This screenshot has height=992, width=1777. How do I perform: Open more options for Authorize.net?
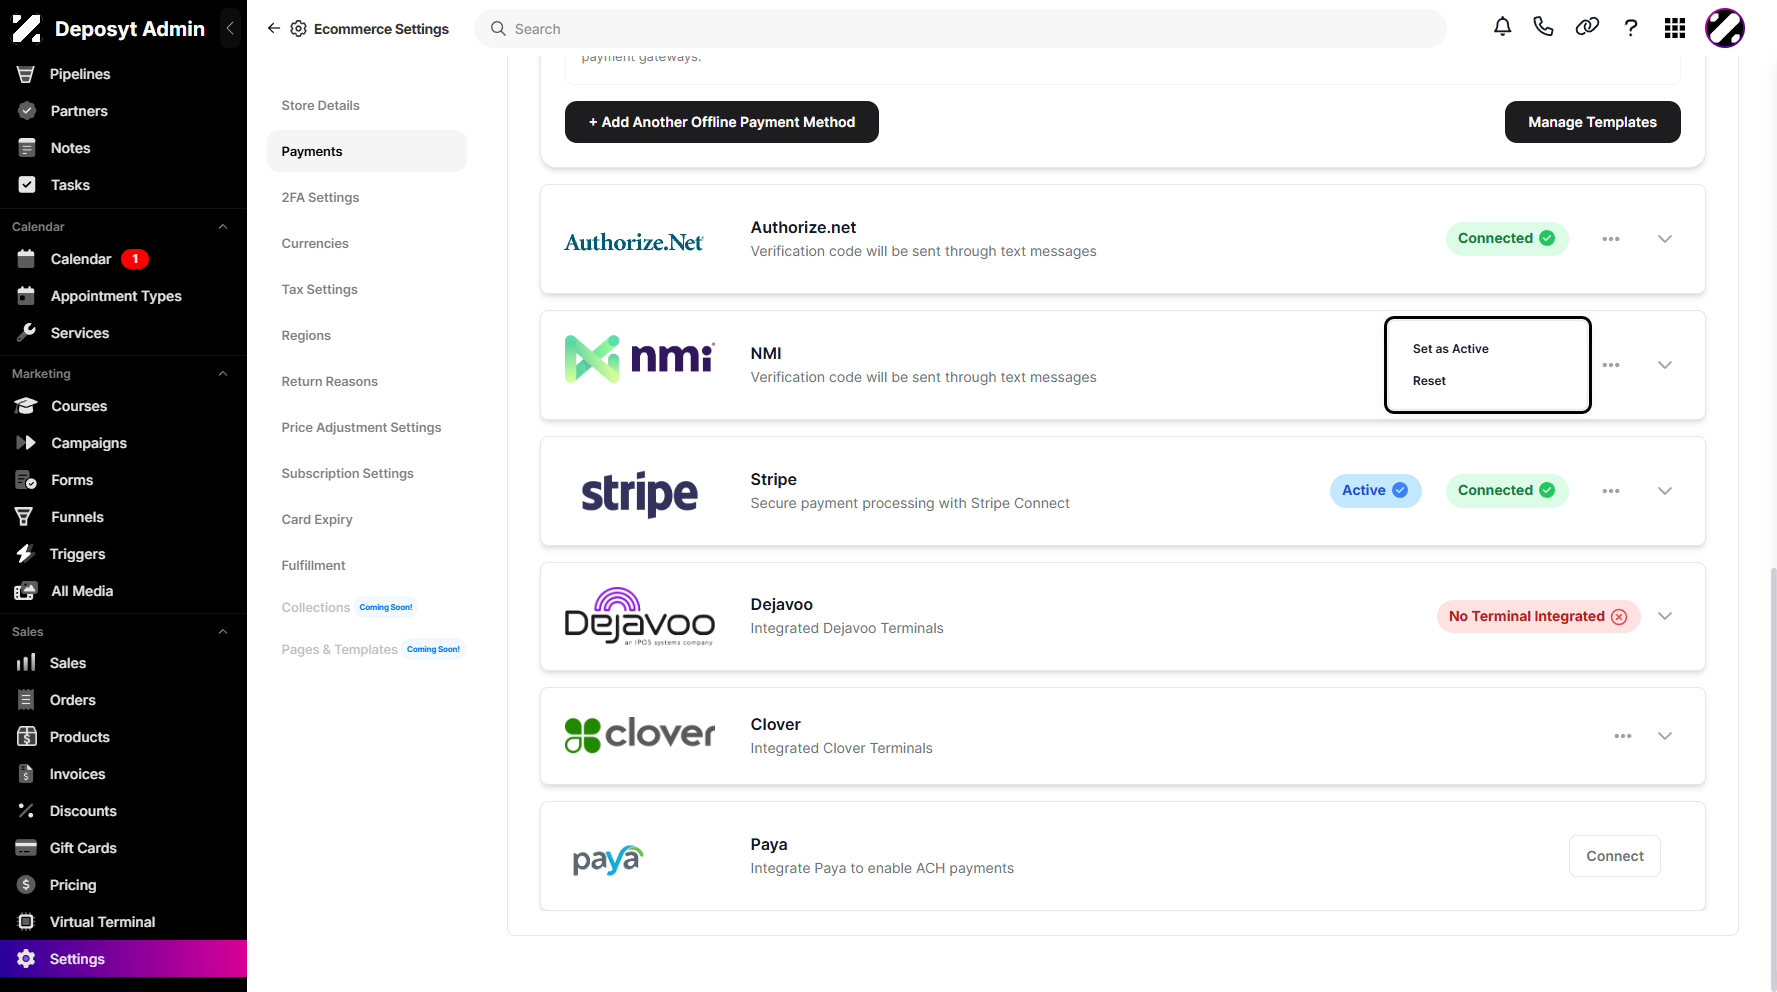click(x=1611, y=239)
